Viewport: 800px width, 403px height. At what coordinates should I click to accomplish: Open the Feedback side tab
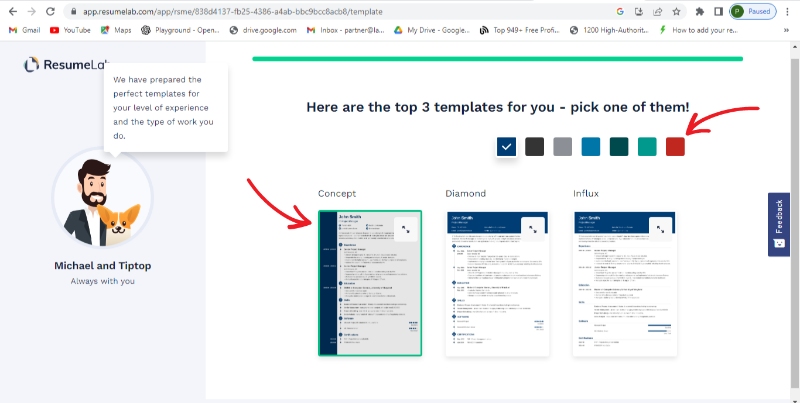point(780,224)
